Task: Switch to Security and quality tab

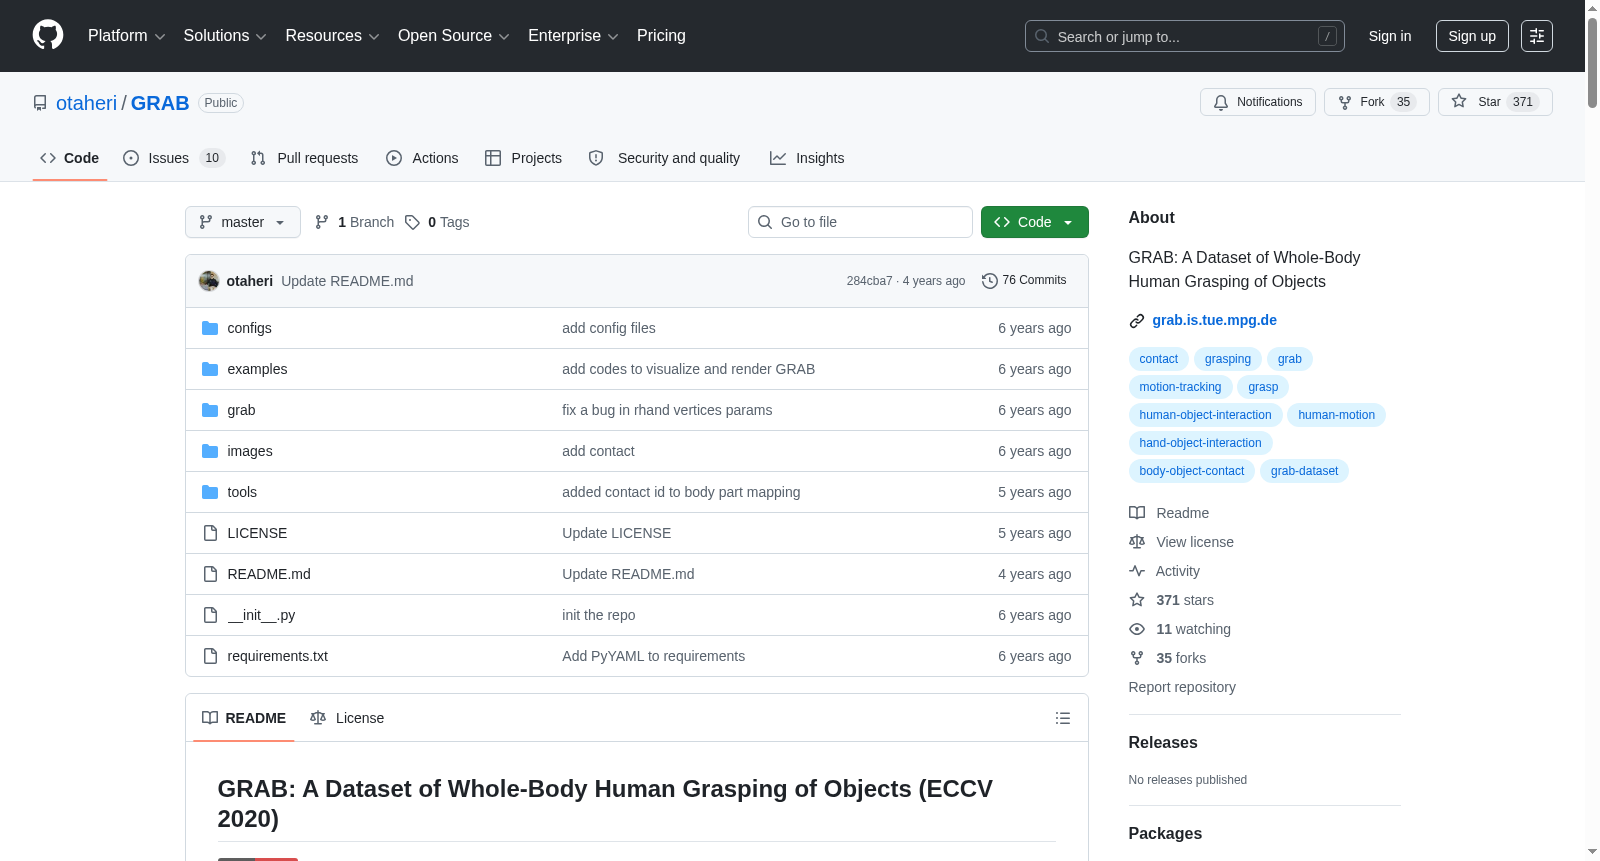Action: [664, 158]
